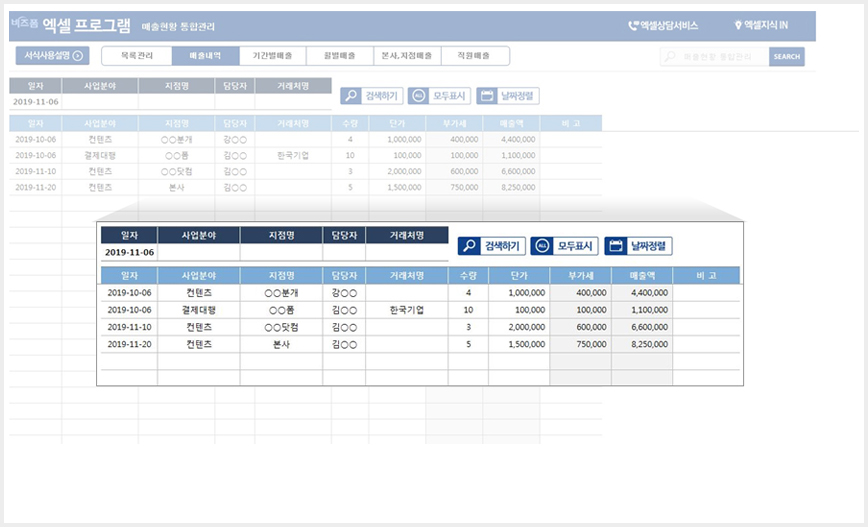Viewport: 868px width, 527px height.
Task: Click the 모두표시 button in the zoomed panel
Action: (x=564, y=246)
